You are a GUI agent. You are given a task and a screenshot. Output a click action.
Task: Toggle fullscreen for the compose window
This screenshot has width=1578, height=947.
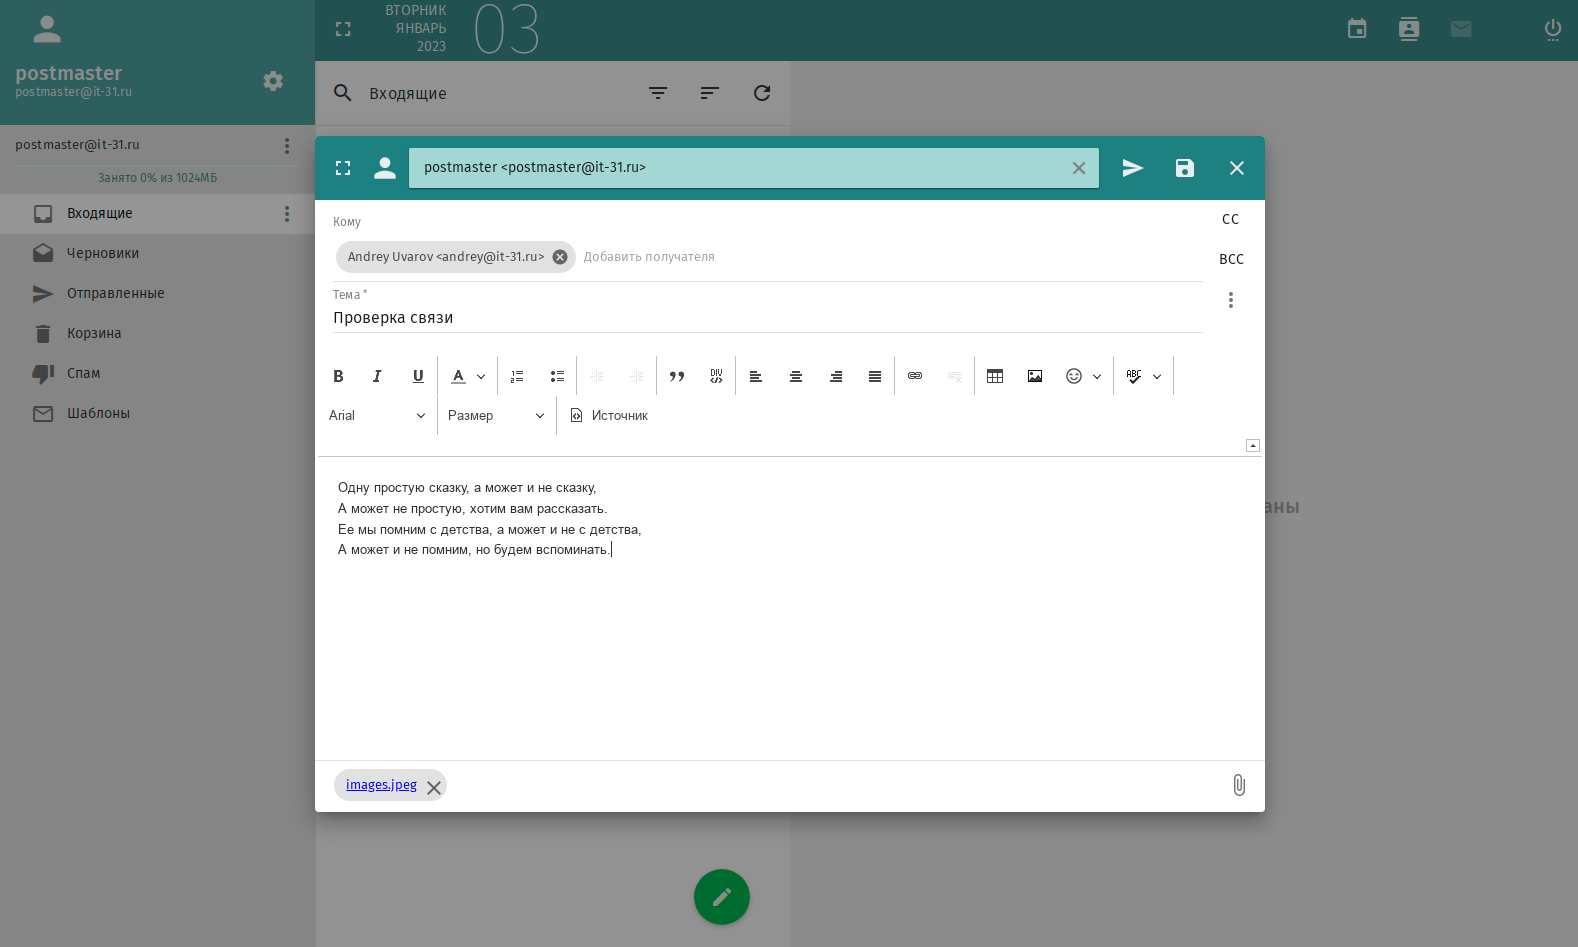click(x=343, y=168)
